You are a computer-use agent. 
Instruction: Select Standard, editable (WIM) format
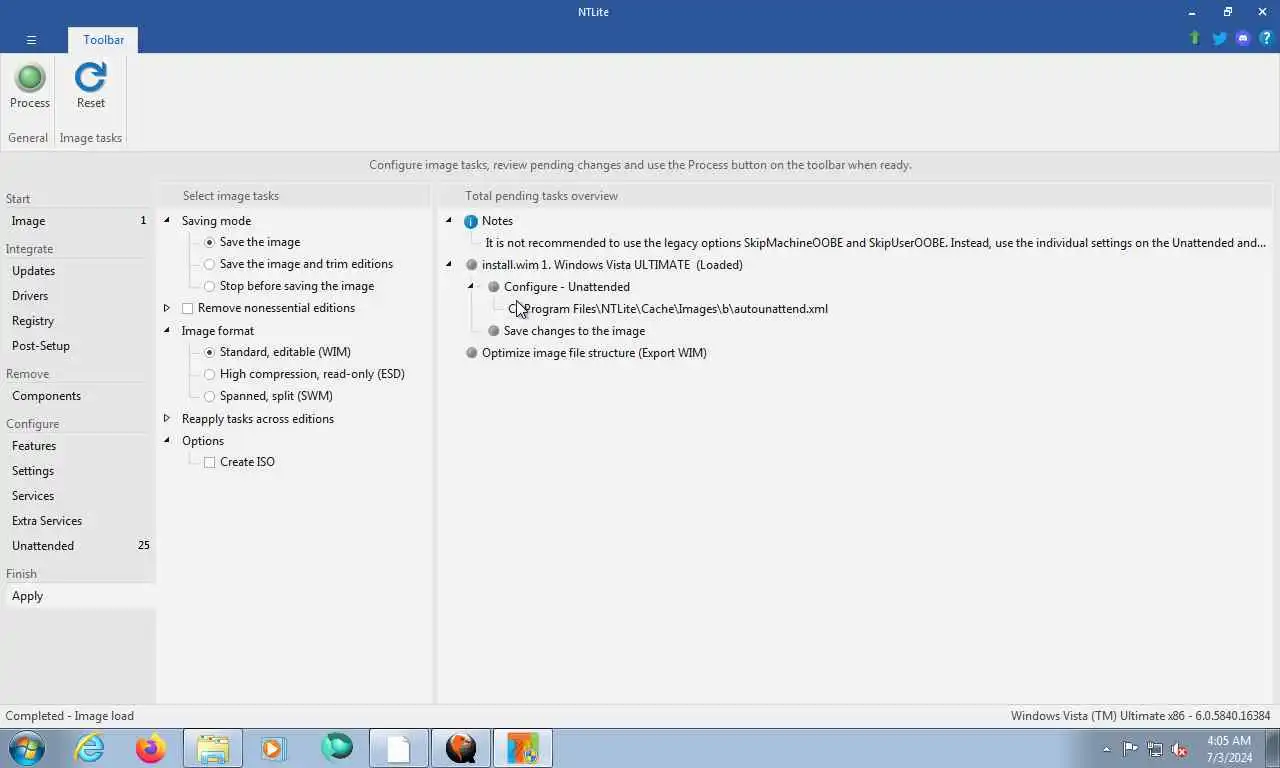coord(209,352)
